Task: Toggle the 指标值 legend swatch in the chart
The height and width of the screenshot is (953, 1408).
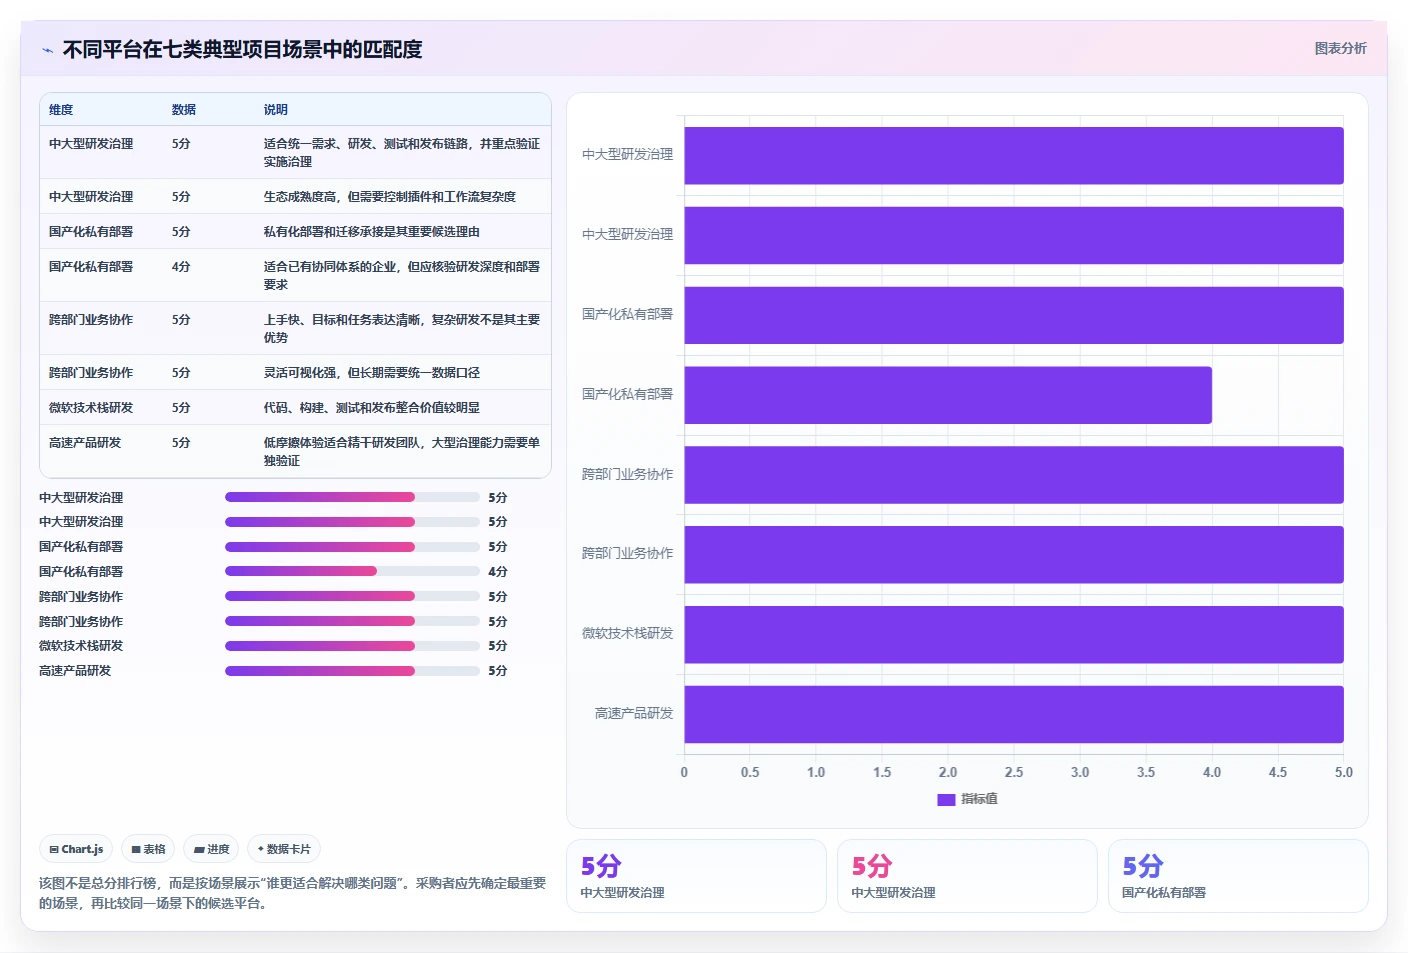Action: point(946,799)
